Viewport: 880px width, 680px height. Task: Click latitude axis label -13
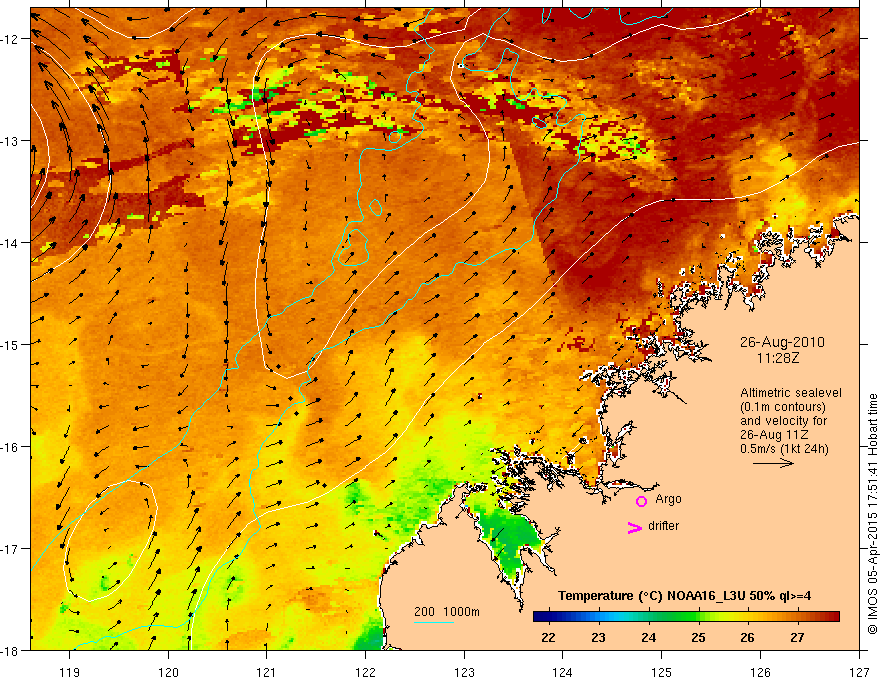tap(11, 141)
